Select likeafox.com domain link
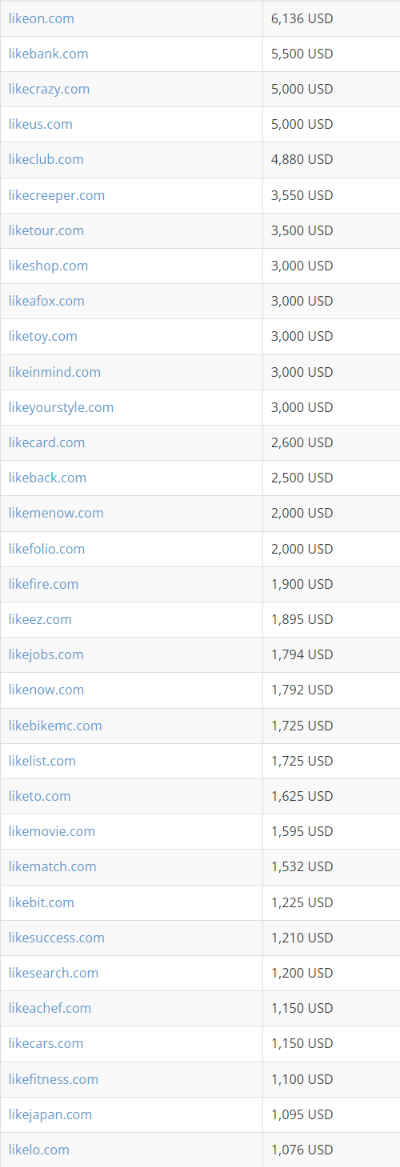 [46, 301]
